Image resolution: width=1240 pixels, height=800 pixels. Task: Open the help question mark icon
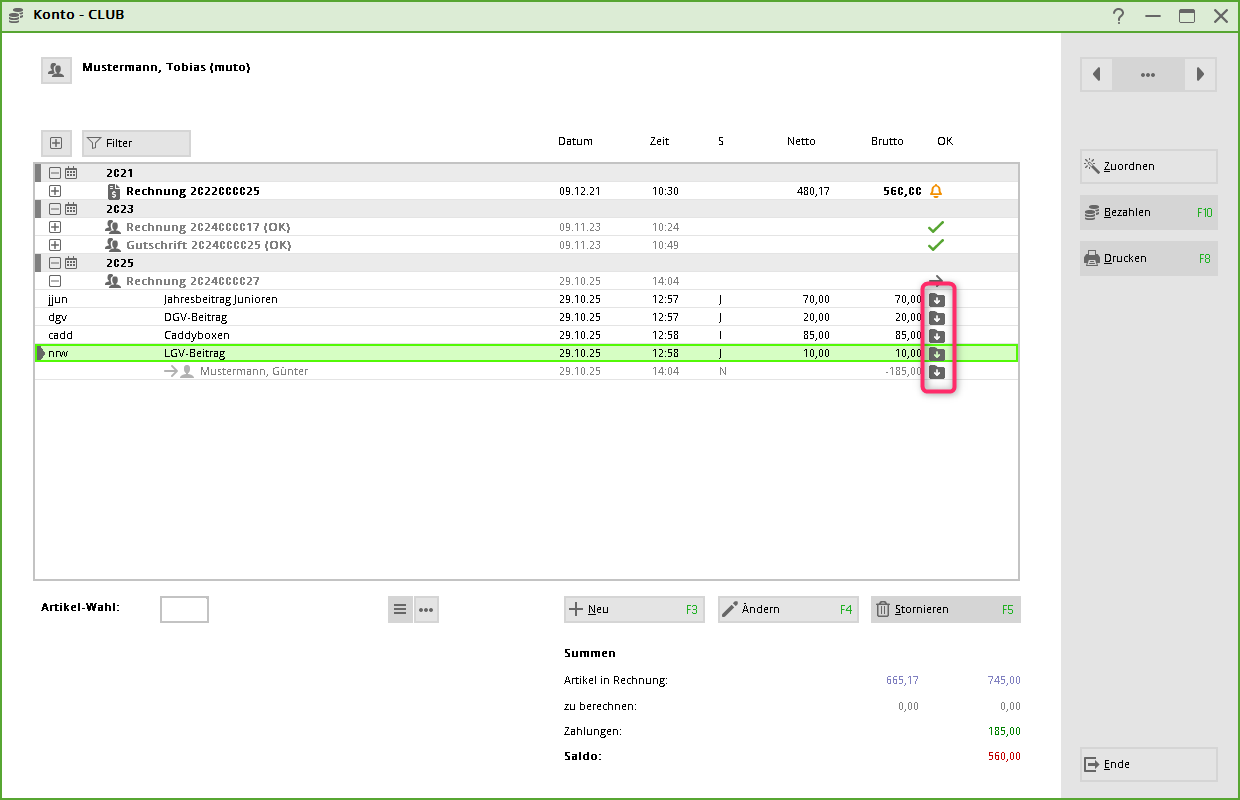click(x=1119, y=16)
